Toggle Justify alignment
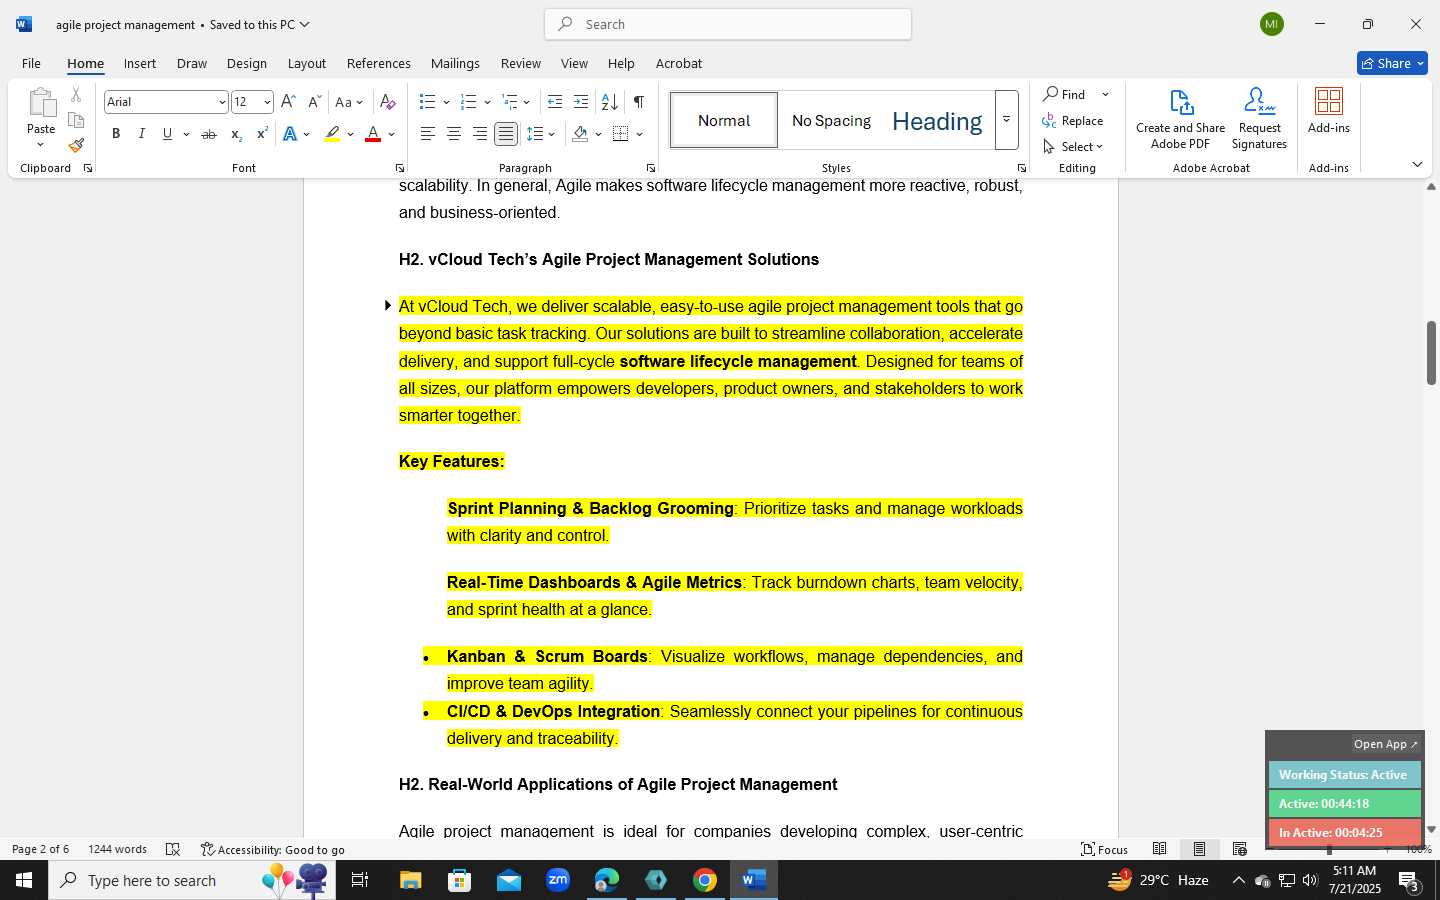 click(506, 134)
